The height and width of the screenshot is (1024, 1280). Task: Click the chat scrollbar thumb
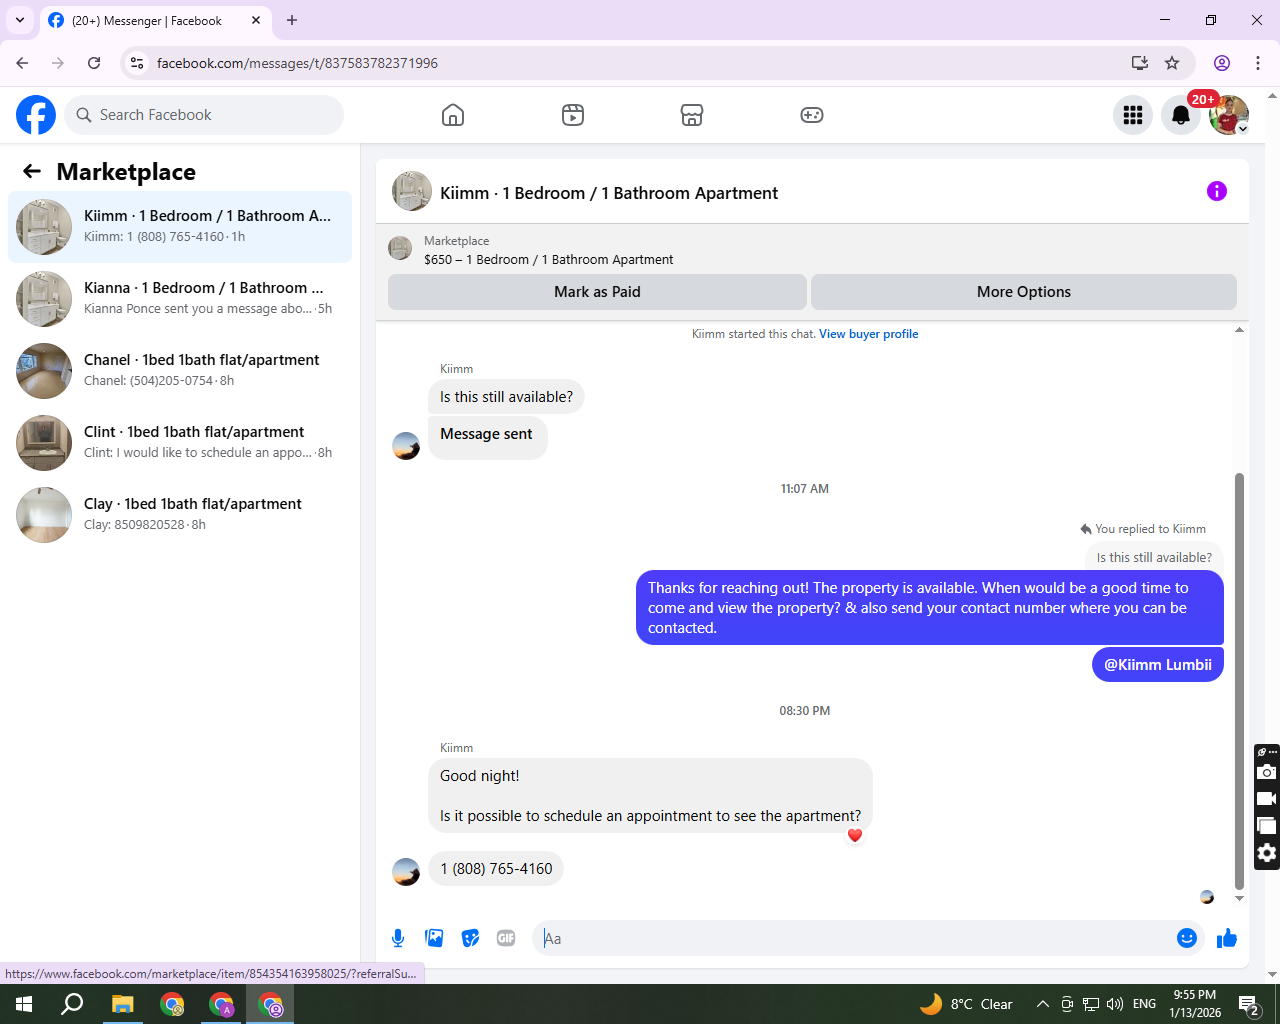1239,680
